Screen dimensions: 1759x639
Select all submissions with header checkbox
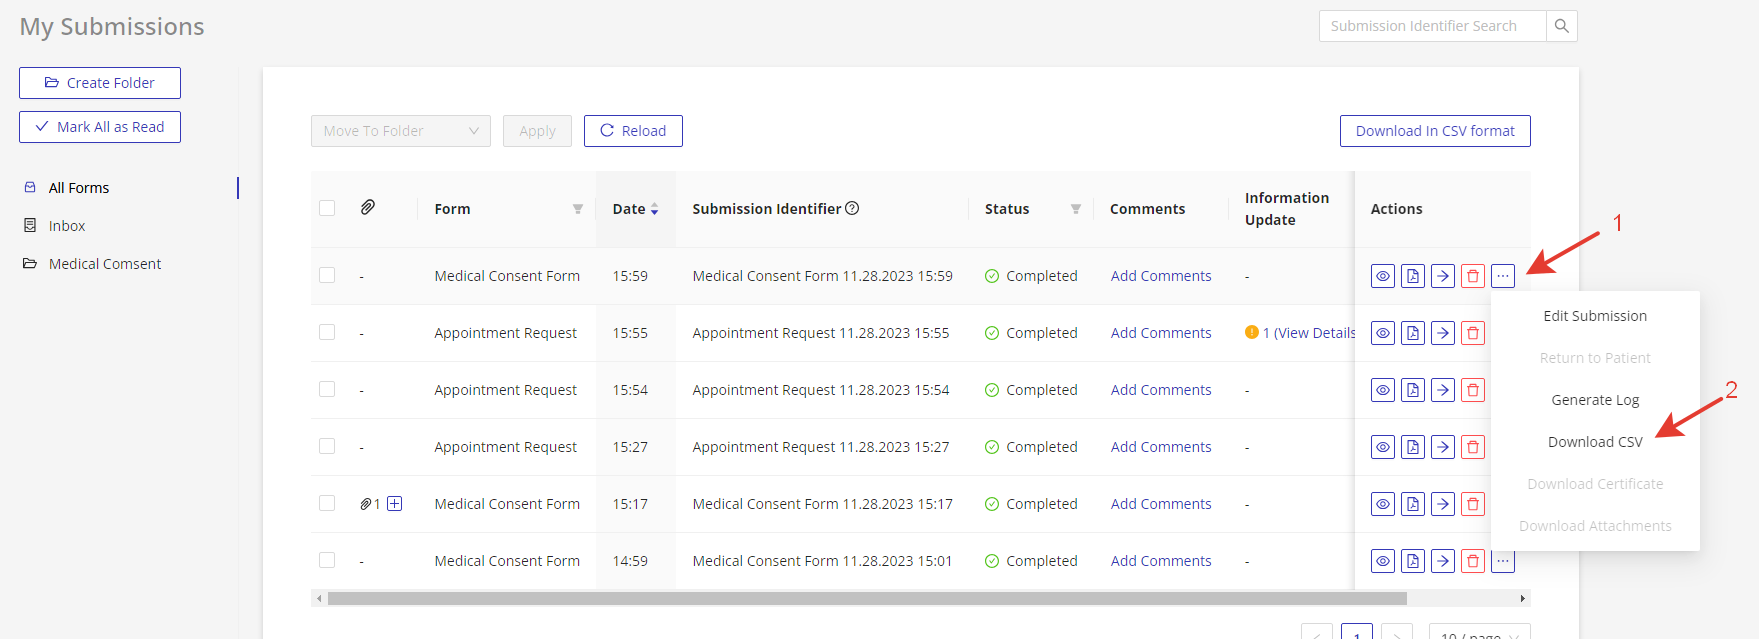(x=327, y=208)
